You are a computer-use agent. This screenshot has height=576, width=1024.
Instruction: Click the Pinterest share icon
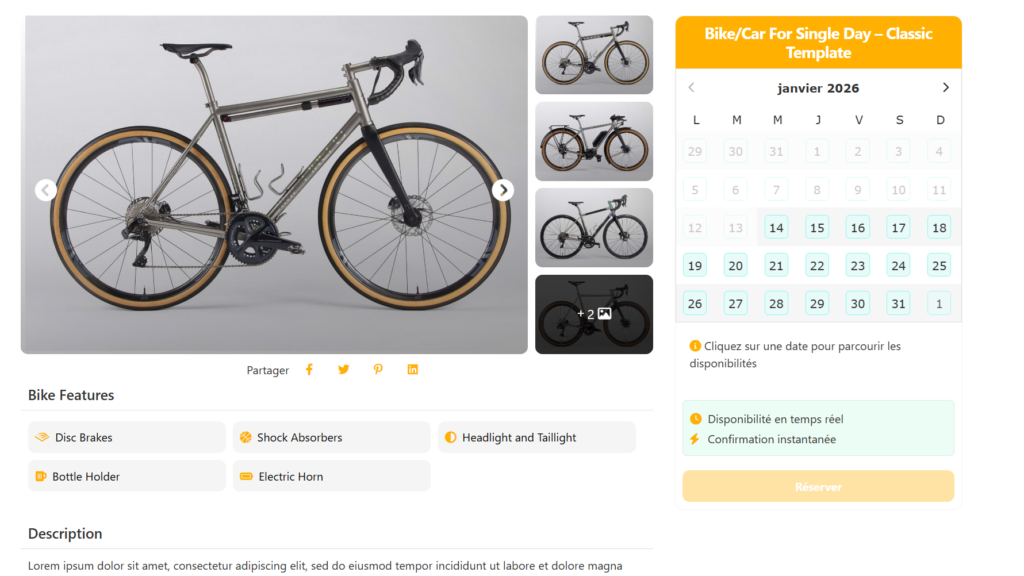pyautogui.click(x=378, y=370)
